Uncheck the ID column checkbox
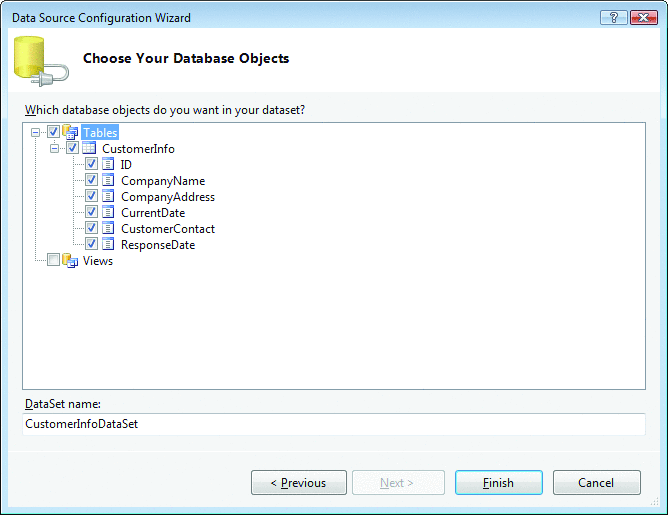668x515 pixels. click(x=91, y=164)
